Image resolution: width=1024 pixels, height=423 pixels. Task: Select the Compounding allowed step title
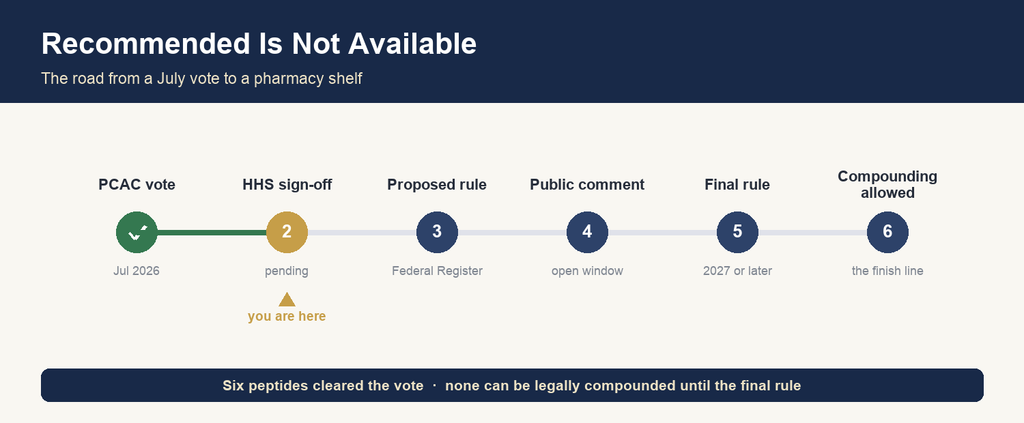(888, 185)
